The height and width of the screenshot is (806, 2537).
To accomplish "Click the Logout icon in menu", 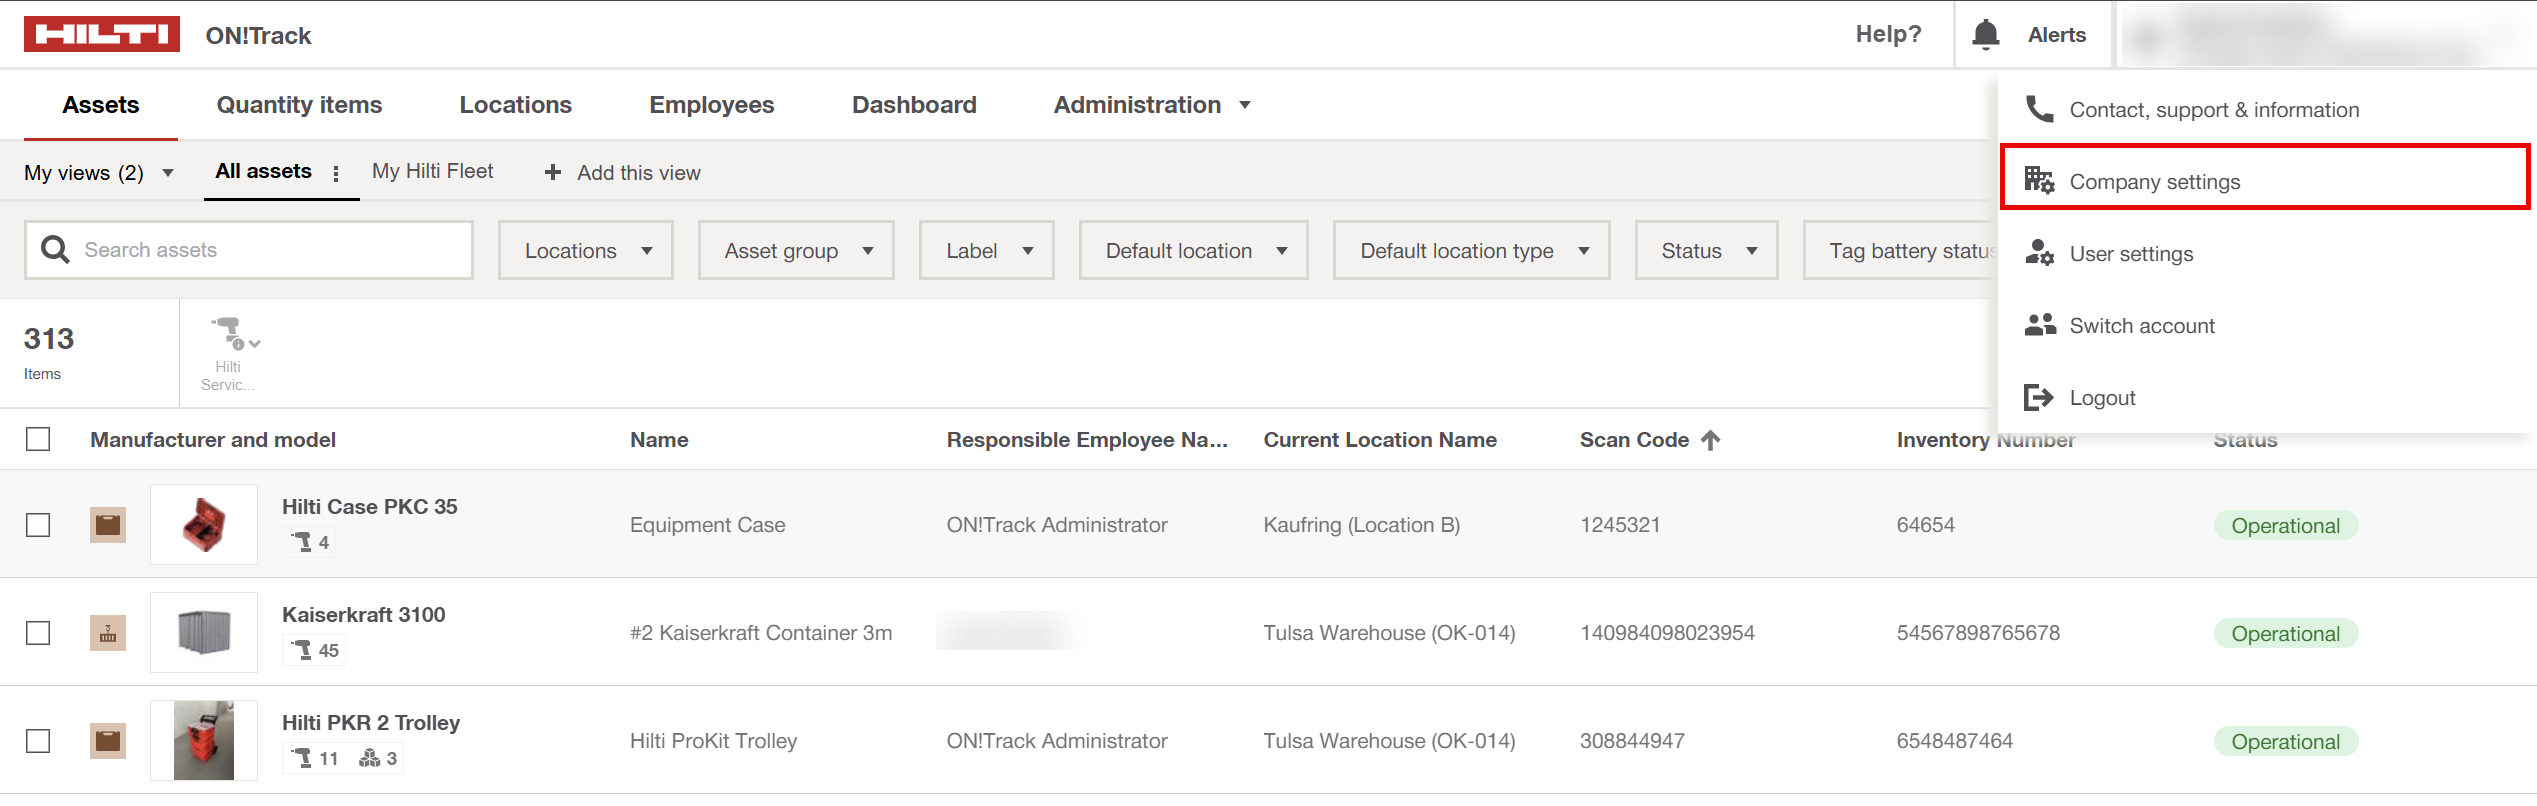I will pyautogui.click(x=2038, y=398).
